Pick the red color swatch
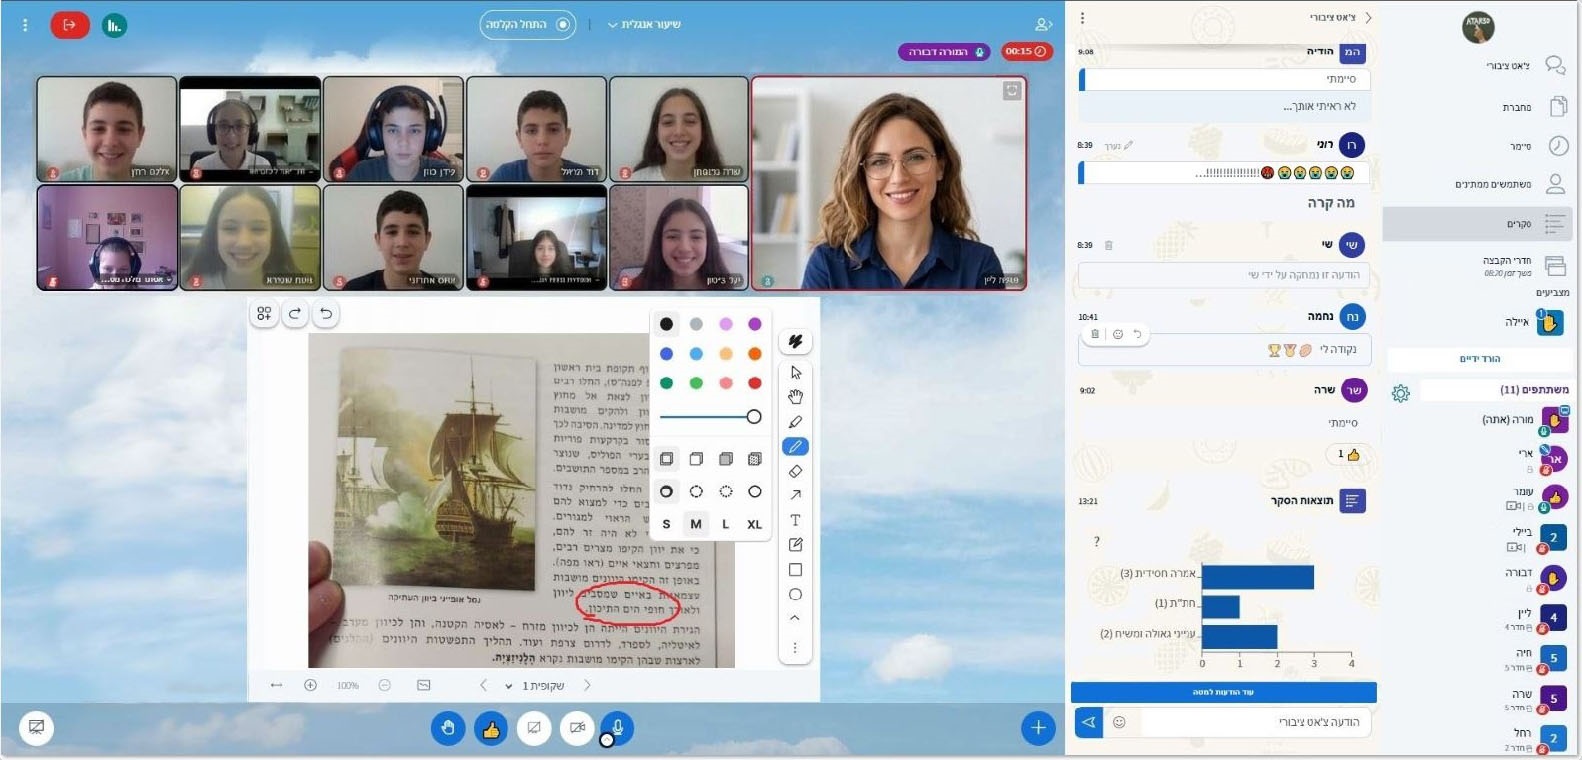Screen dimensions: 1582x760 [x=755, y=383]
